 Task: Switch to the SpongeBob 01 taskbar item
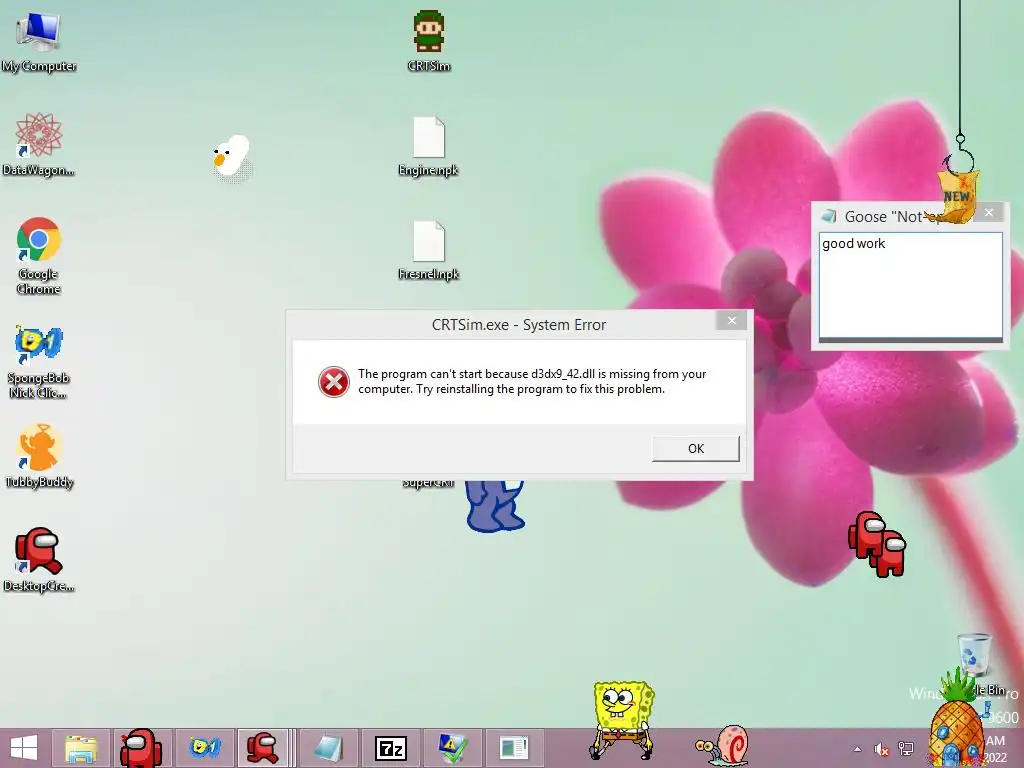click(204, 748)
